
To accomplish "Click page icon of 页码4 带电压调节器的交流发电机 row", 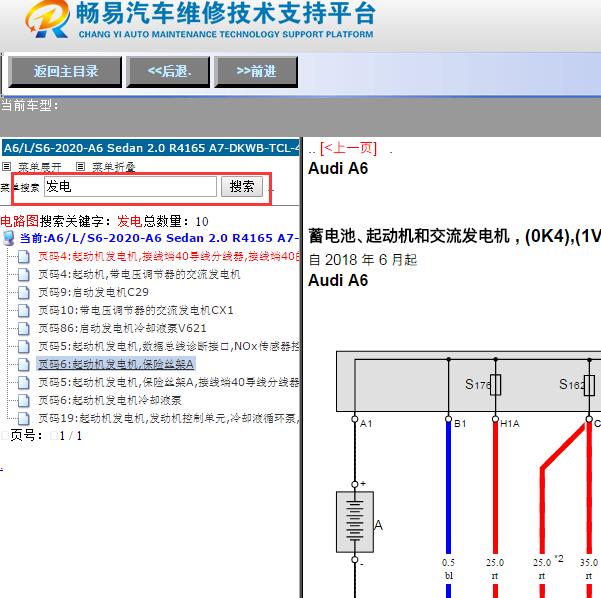I will pos(24,274).
